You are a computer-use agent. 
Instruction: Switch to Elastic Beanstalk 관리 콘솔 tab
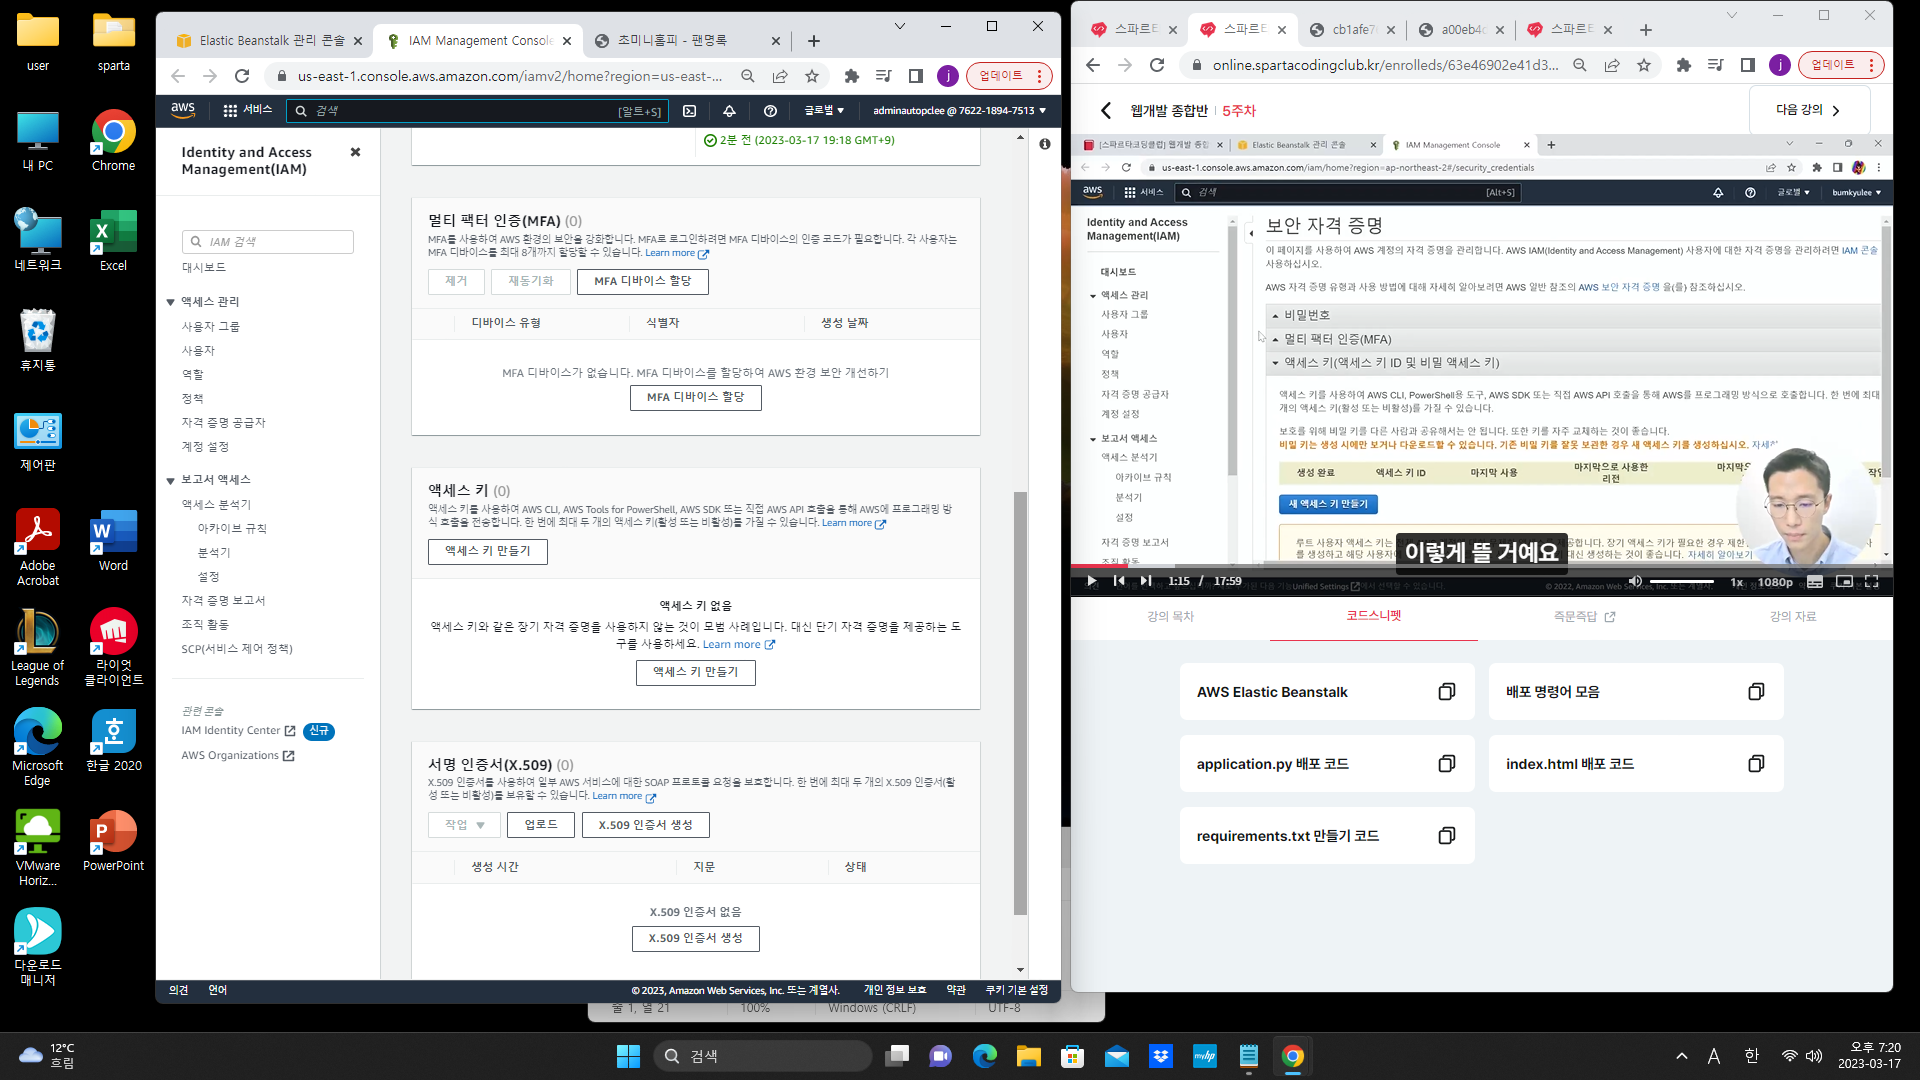tap(270, 41)
